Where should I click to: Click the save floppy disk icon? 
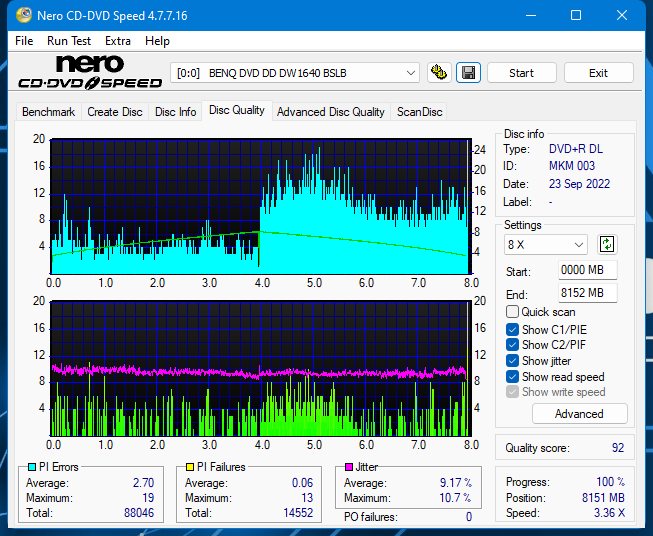click(x=469, y=73)
